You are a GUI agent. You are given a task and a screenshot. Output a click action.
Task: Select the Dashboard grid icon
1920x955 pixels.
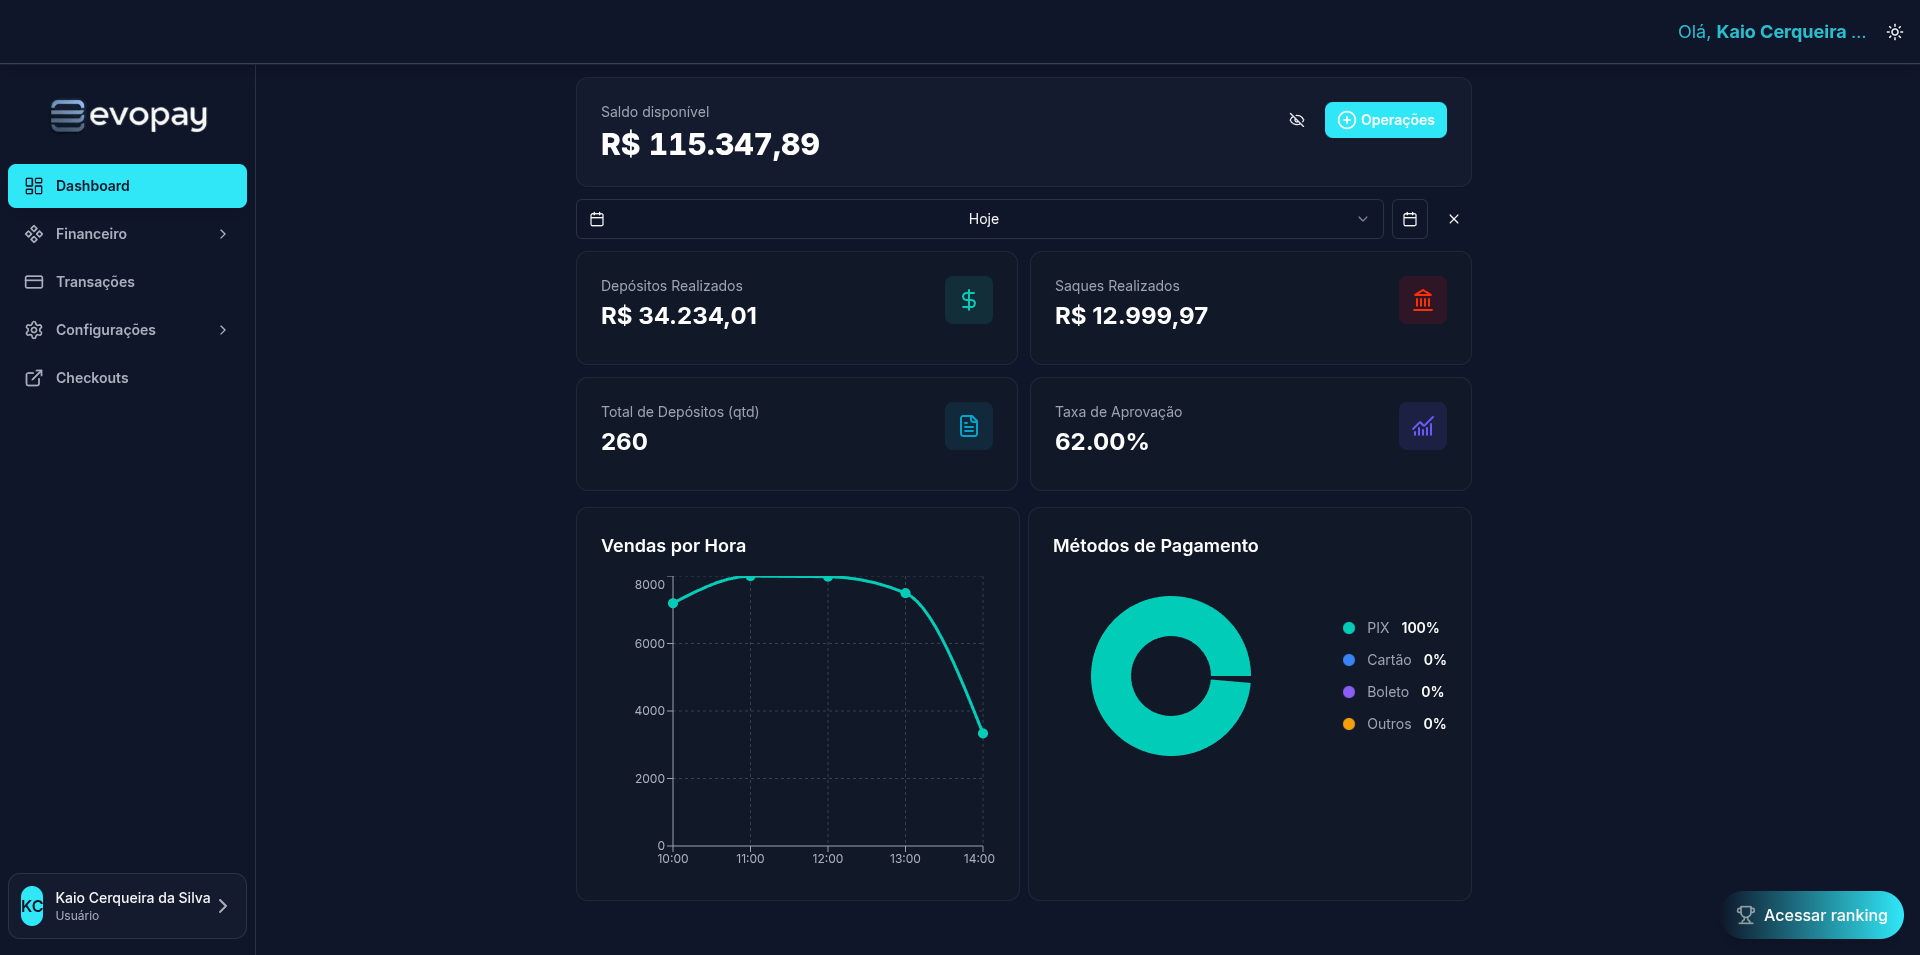tap(34, 185)
